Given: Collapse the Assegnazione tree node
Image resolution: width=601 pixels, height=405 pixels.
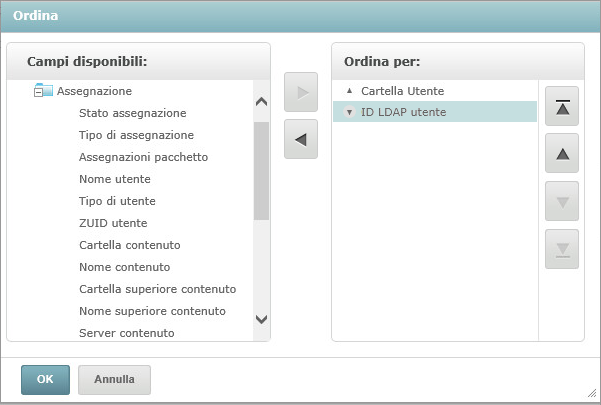Looking at the screenshot, I should (x=38, y=91).
